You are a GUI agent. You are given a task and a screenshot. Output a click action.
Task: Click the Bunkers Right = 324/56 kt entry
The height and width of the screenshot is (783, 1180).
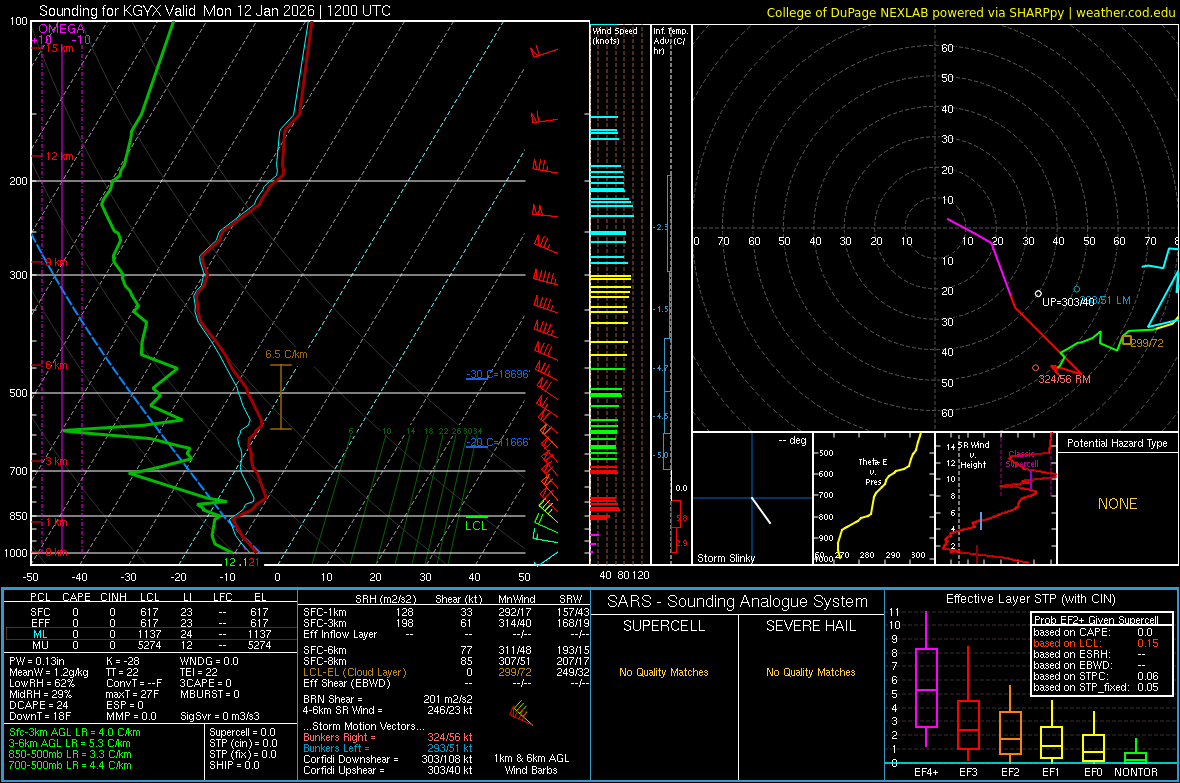point(388,738)
